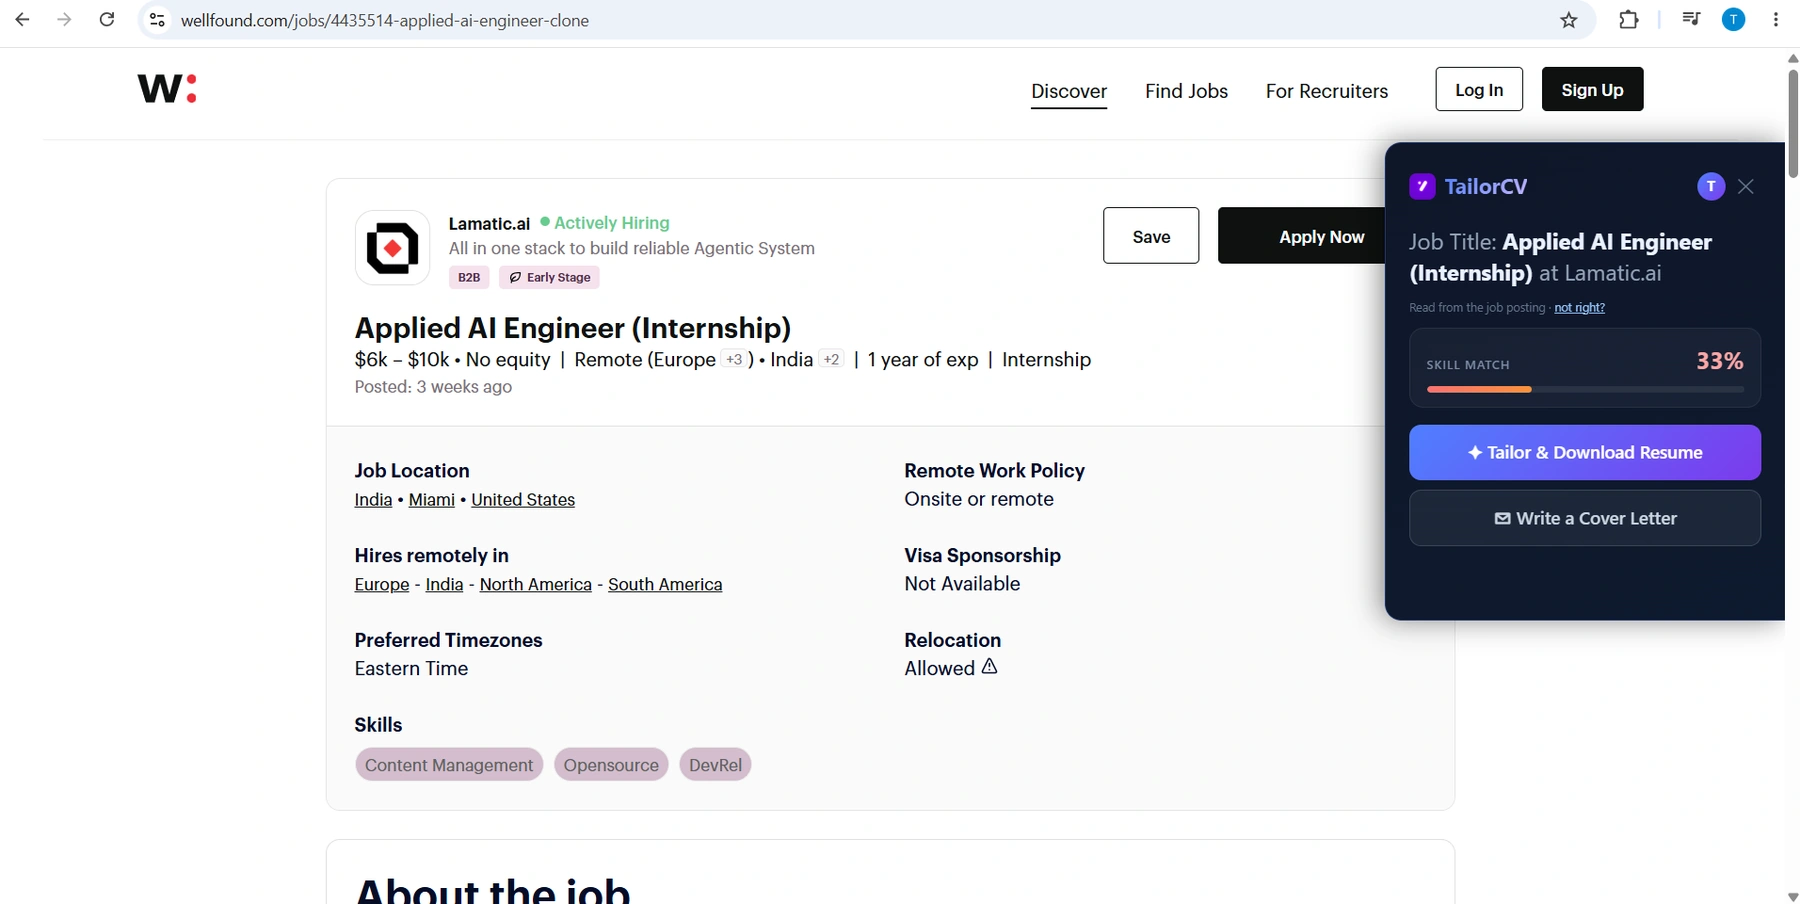This screenshot has width=1800, height=904.
Task: Click the 'Actively Hiring' status text
Action: [x=612, y=223]
